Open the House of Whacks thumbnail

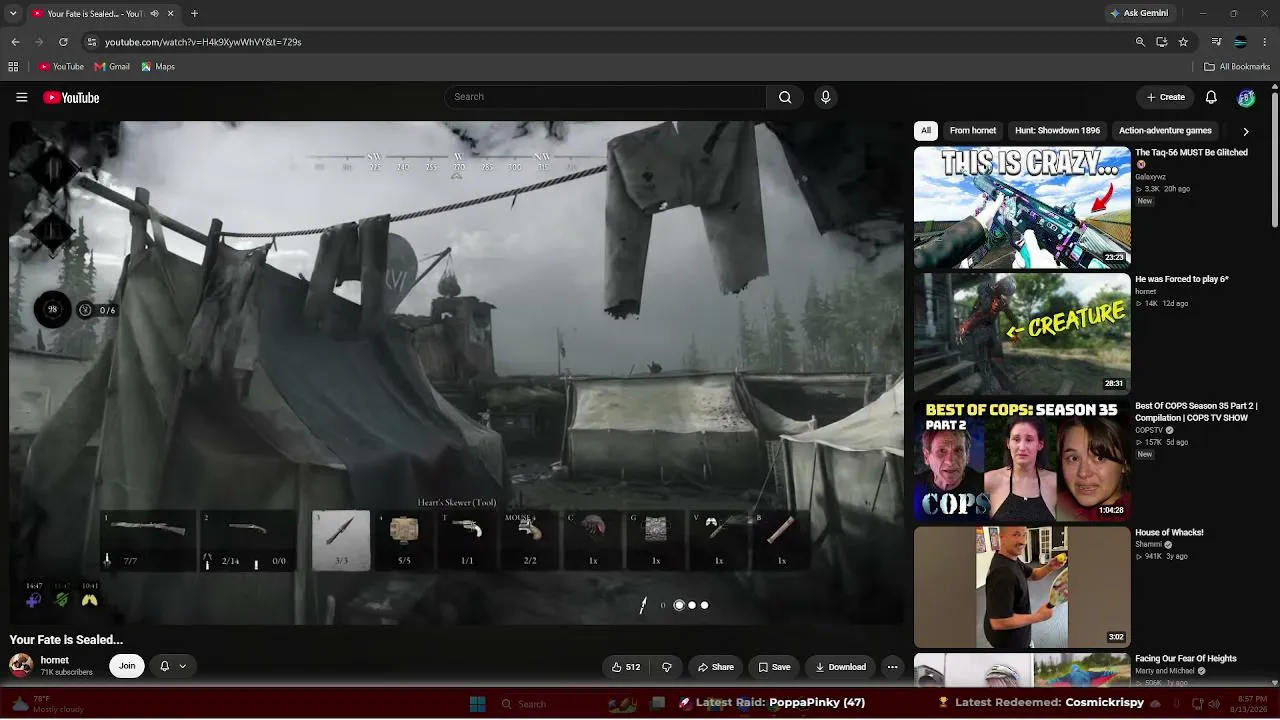pyautogui.click(x=1022, y=587)
